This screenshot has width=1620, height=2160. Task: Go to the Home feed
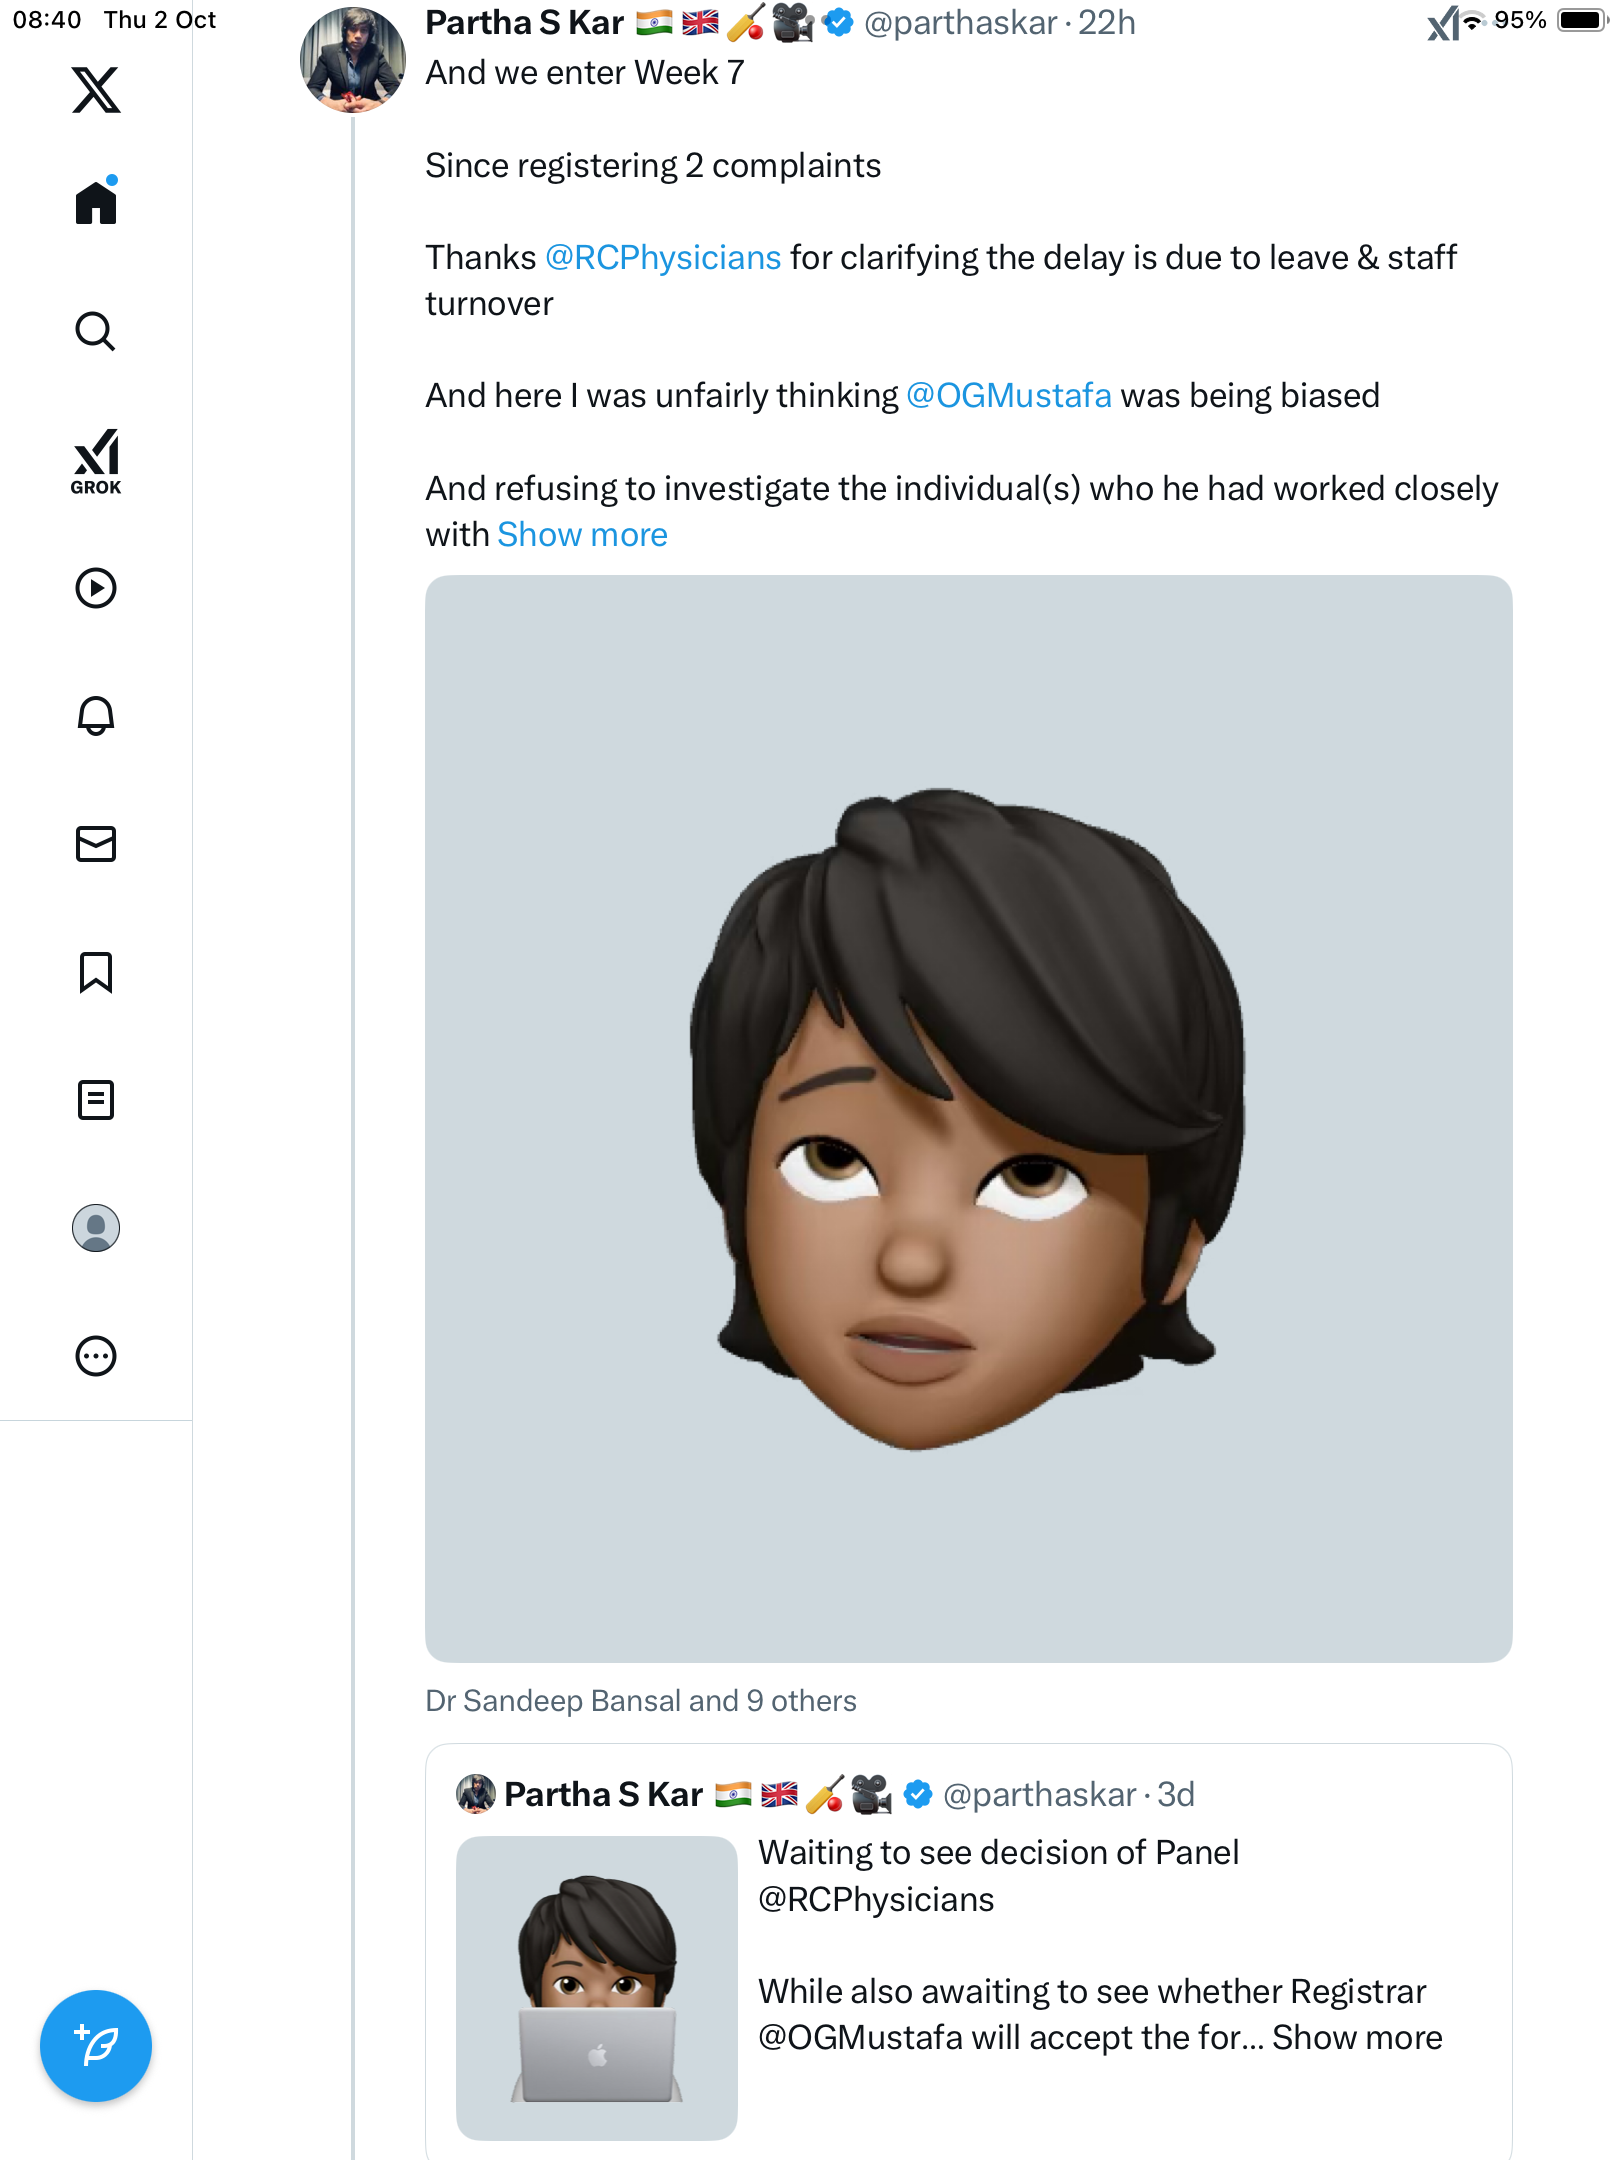[96, 203]
